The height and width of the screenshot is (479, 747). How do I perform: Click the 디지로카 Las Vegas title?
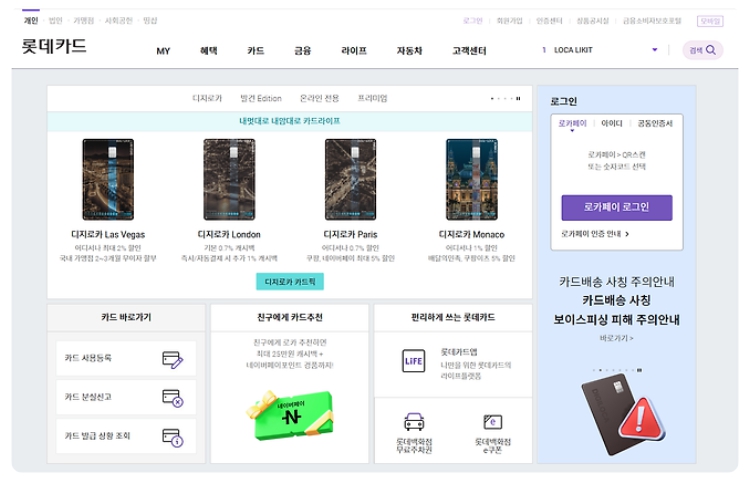(108, 234)
